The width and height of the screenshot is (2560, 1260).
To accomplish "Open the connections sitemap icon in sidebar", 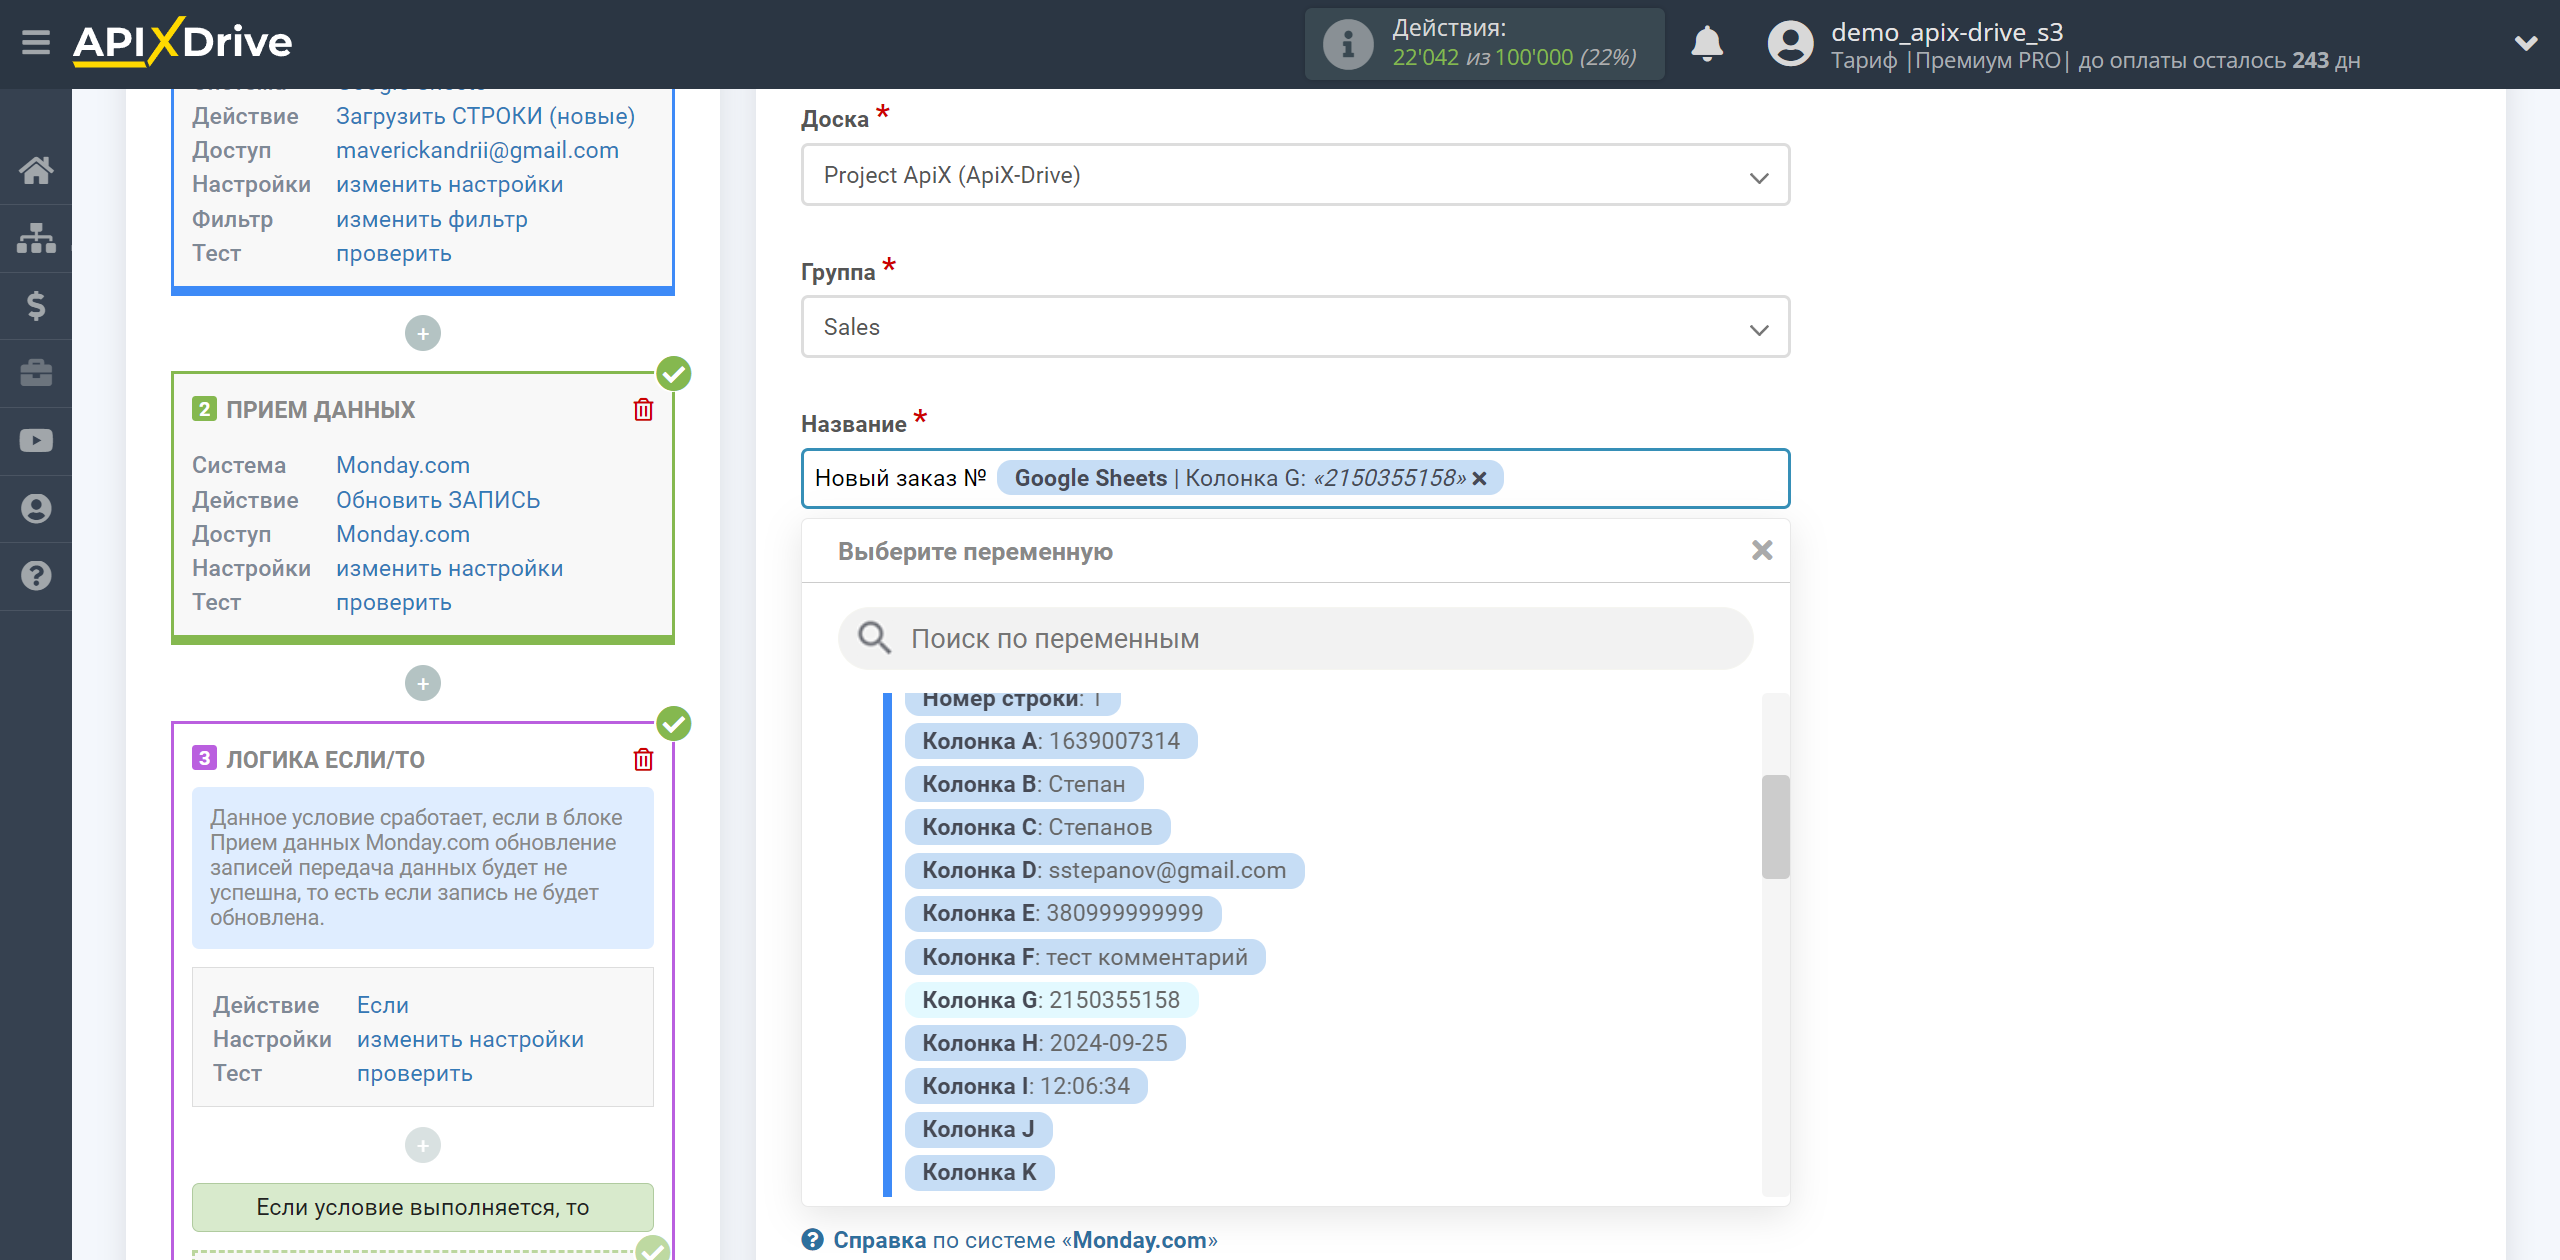I will tap(36, 238).
